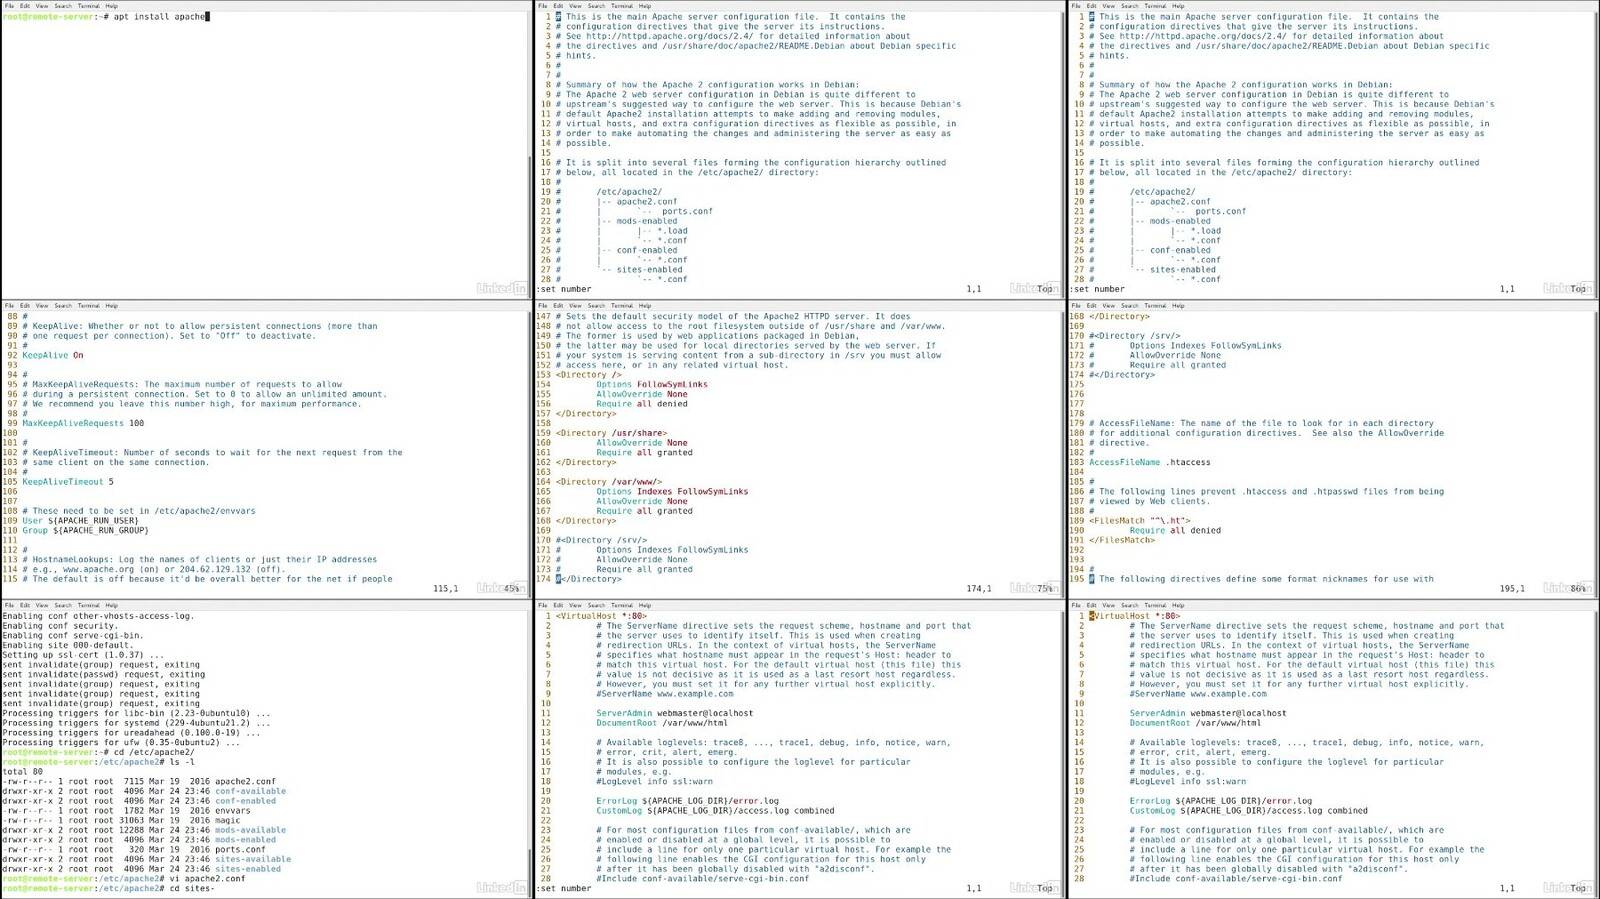Click 'mods-available' in the ls -l listing
This screenshot has width=1600, height=899.
tap(250, 831)
